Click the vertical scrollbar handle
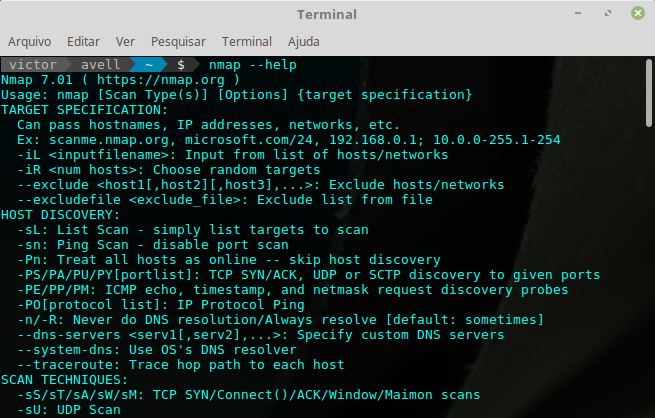This screenshot has width=655, height=418. click(x=648, y=93)
